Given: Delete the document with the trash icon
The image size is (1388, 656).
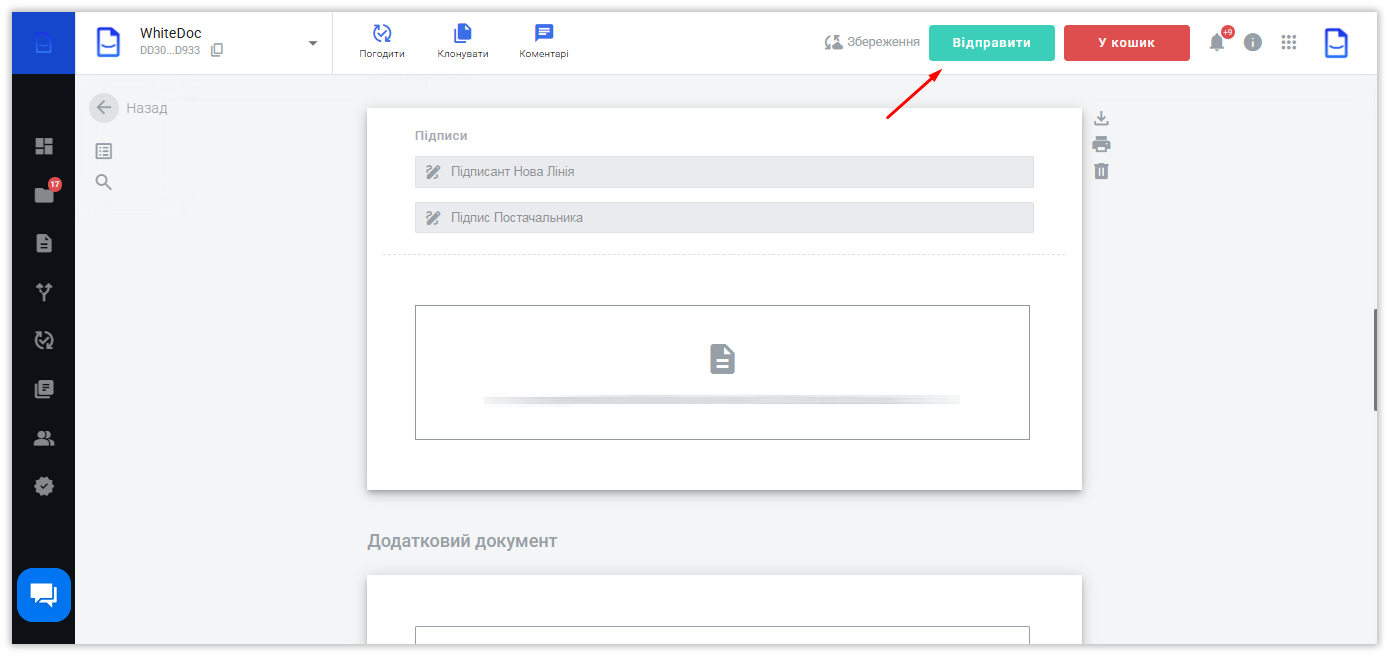Looking at the screenshot, I should (x=1101, y=171).
